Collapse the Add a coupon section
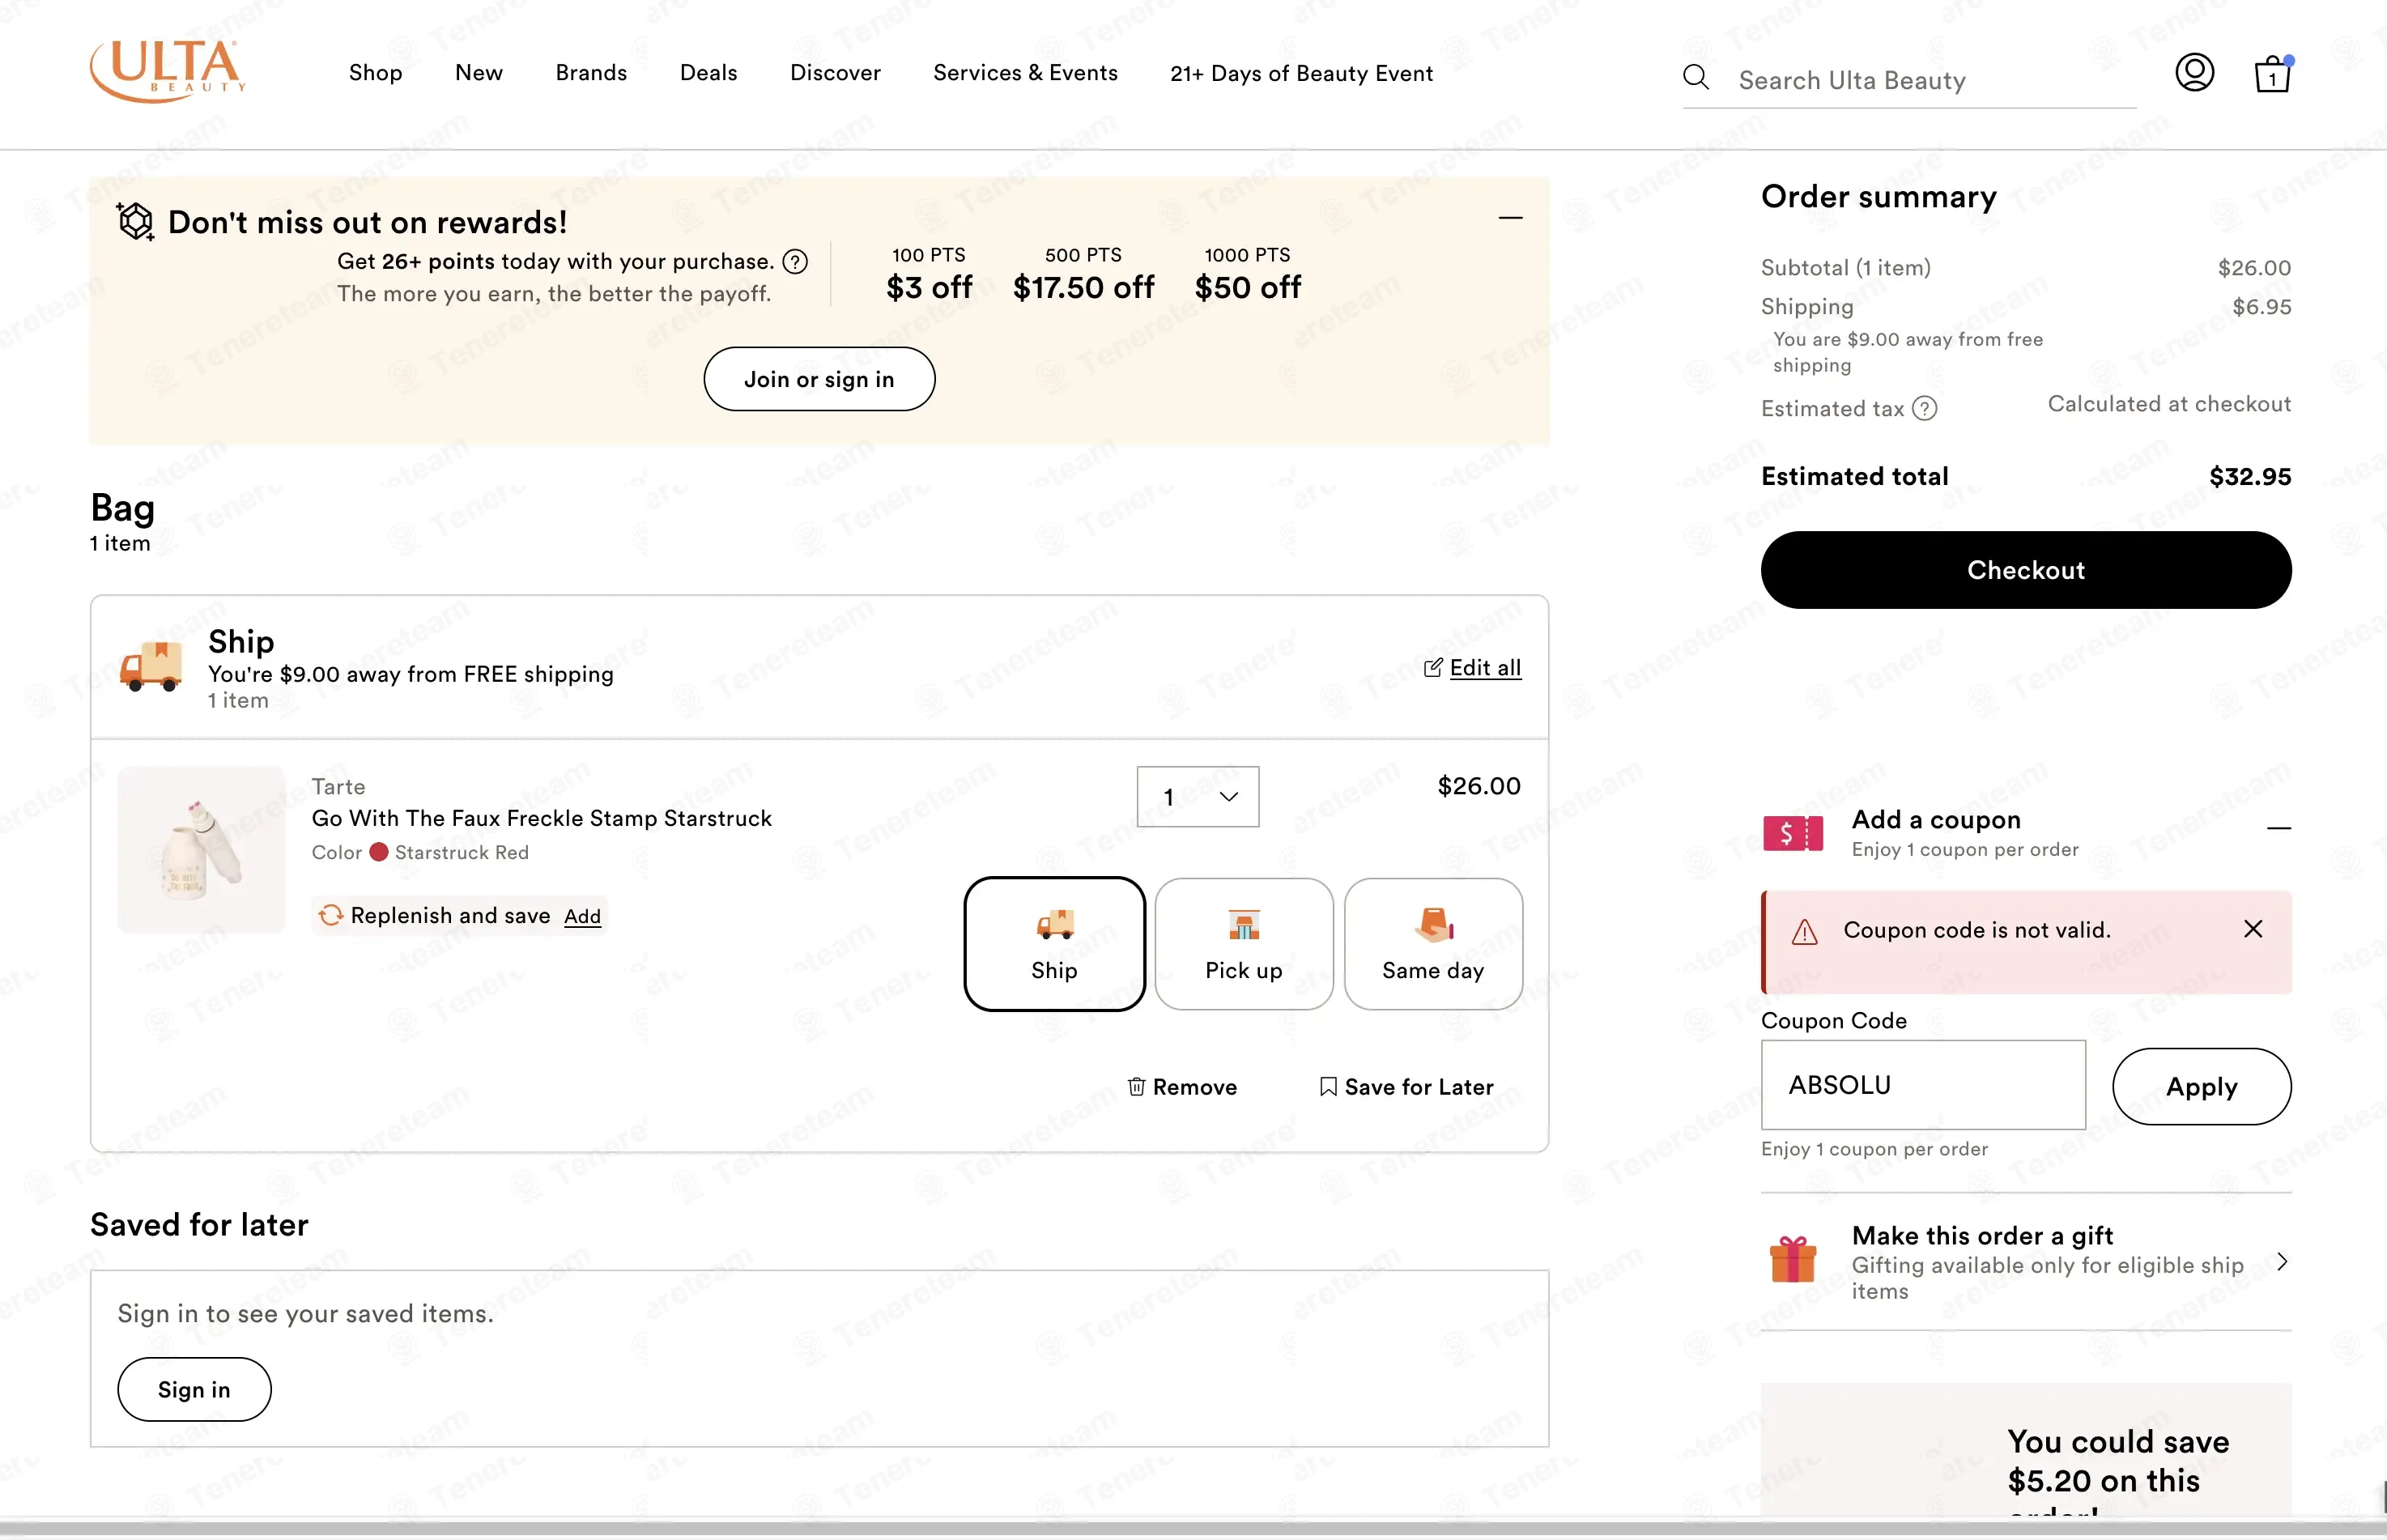Screen dimensions: 2387x1540 point(2279,828)
